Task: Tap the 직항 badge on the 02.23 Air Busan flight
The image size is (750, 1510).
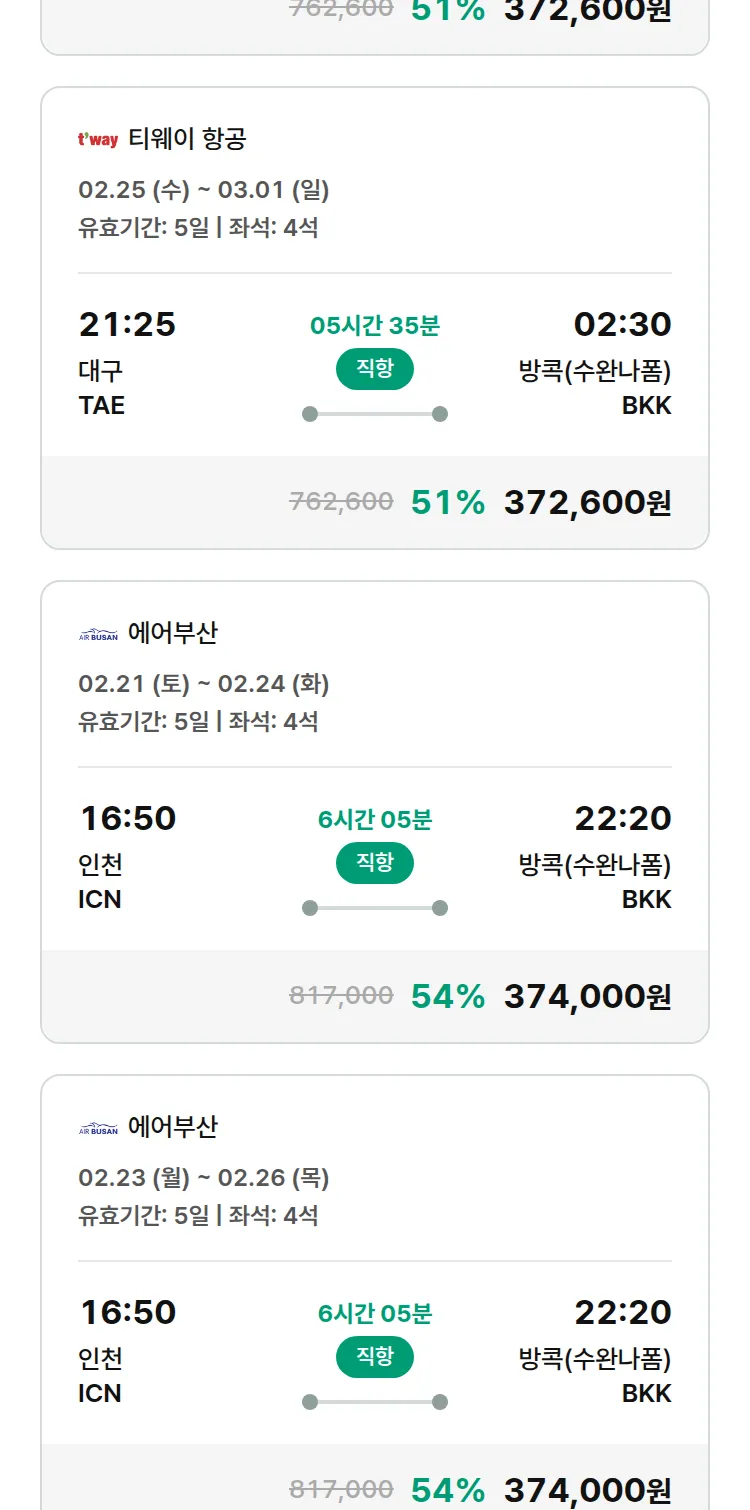Action: tap(375, 1357)
